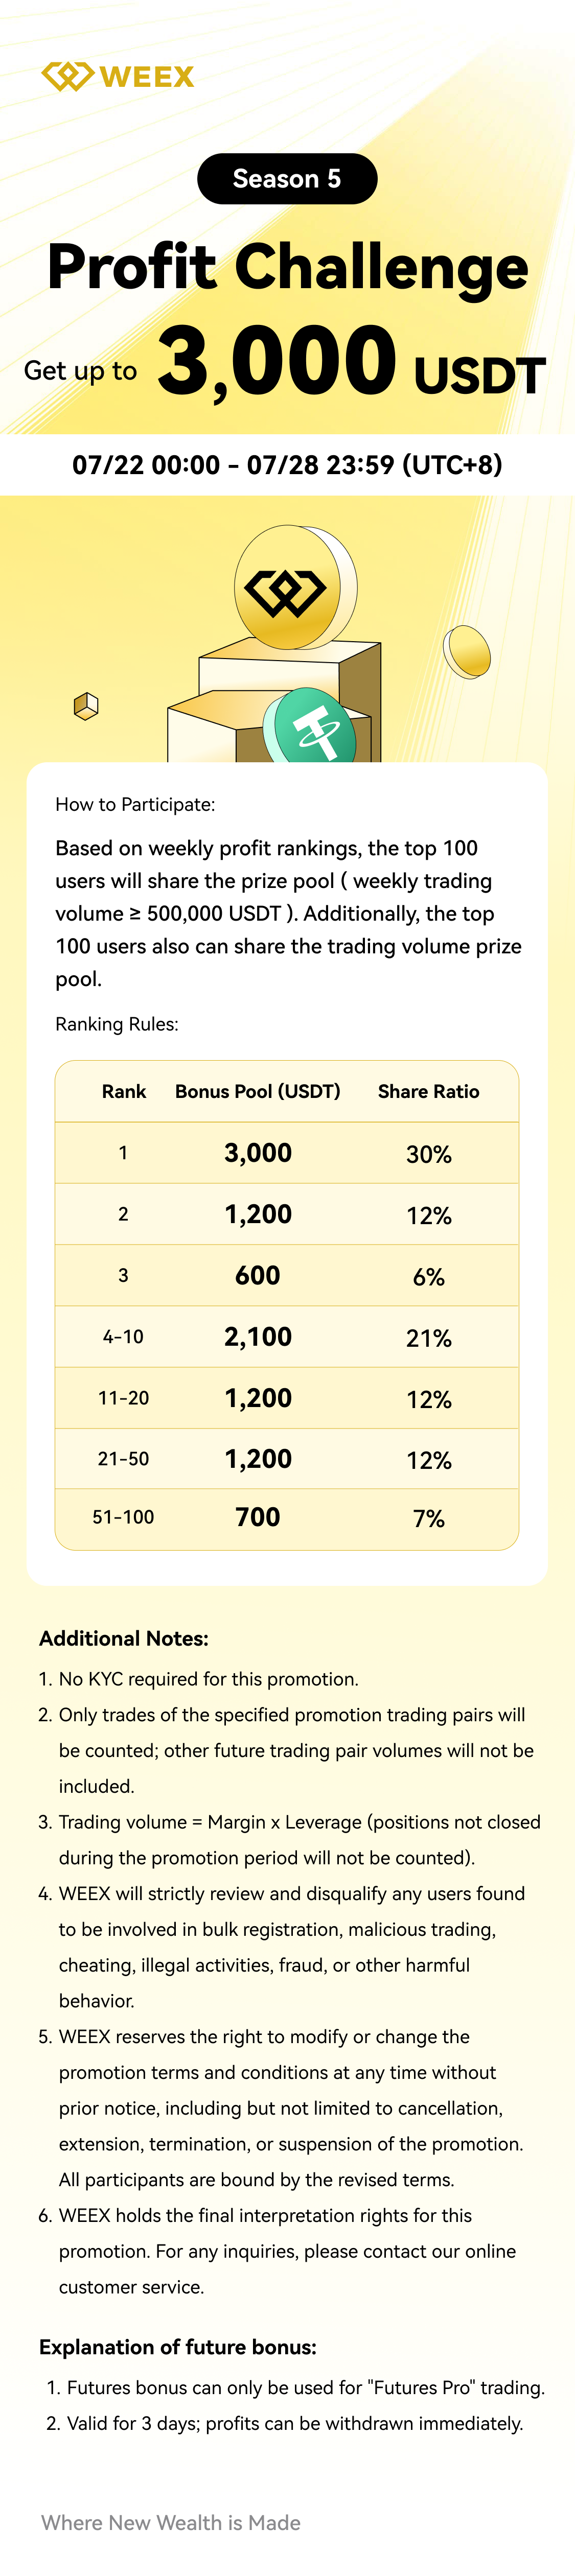The width and height of the screenshot is (575, 2576).
Task: Click the Explanation of future bonus heading
Action: pyautogui.click(x=178, y=2347)
